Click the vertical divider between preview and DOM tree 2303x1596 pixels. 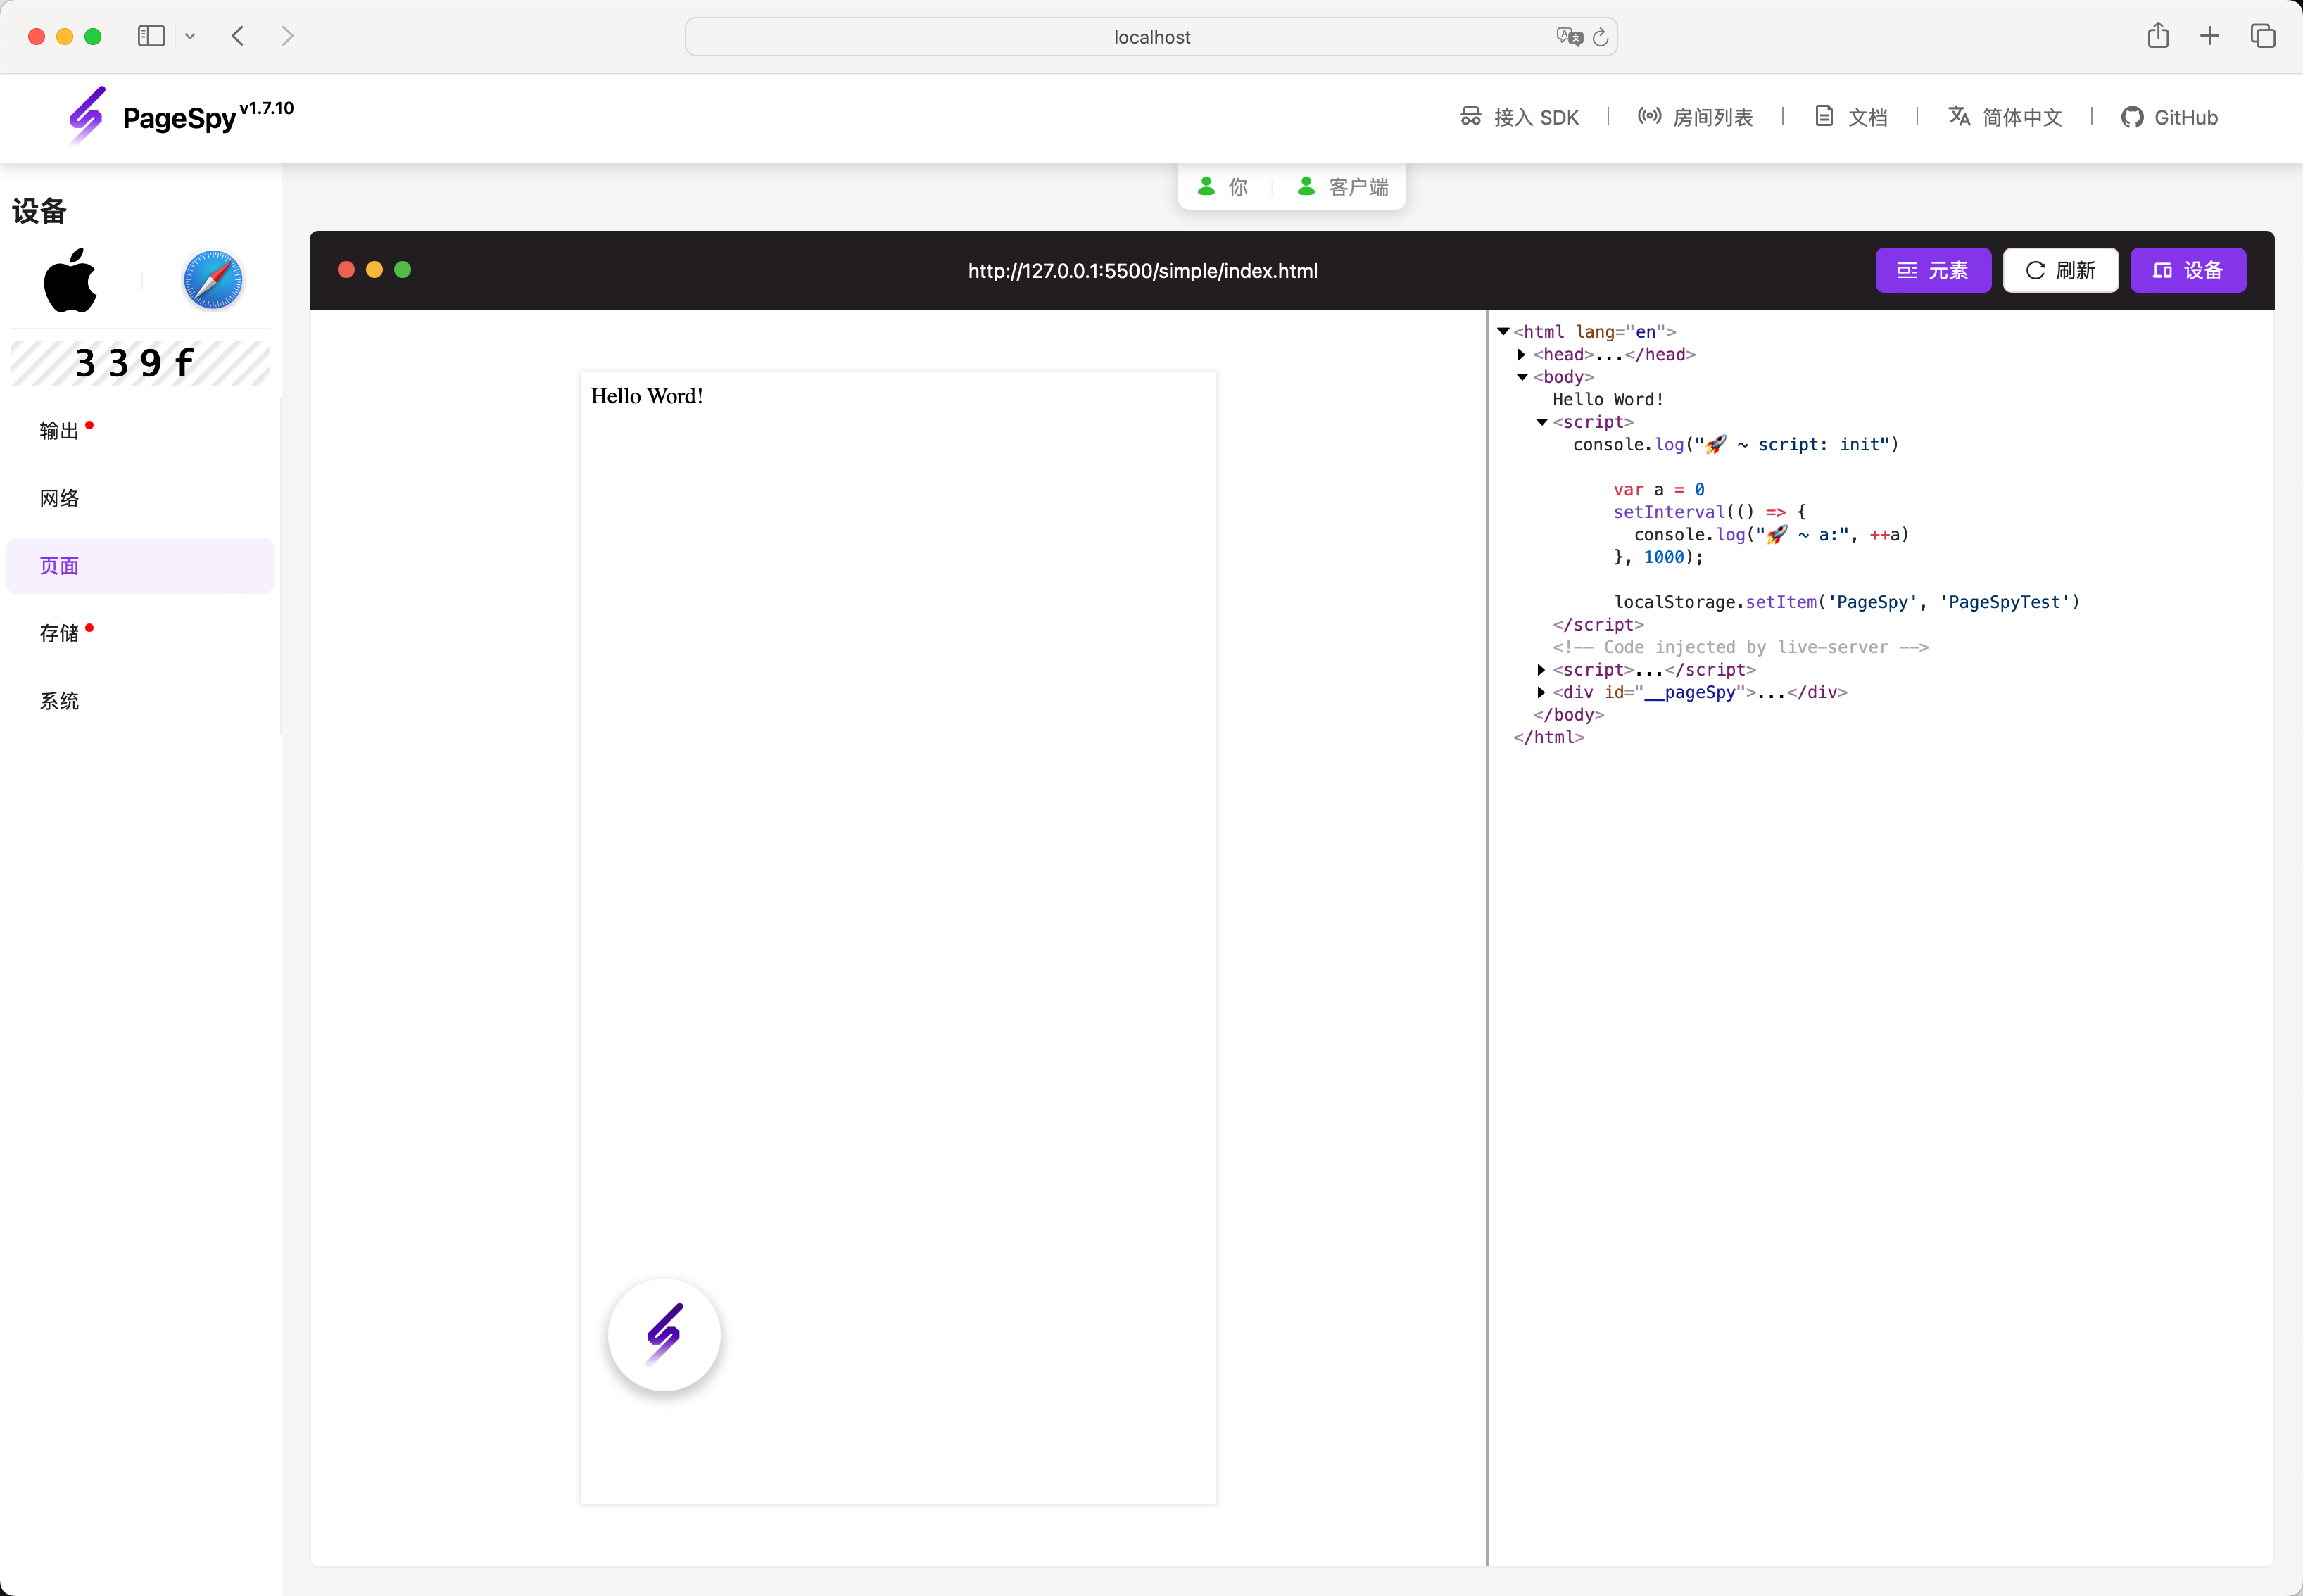(x=1487, y=938)
